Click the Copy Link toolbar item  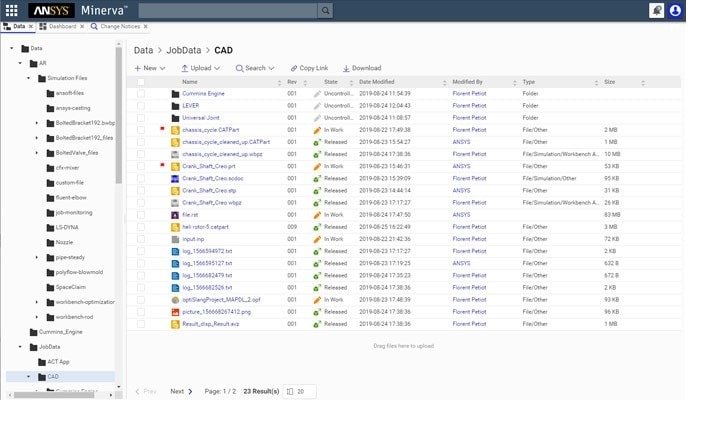click(x=309, y=68)
